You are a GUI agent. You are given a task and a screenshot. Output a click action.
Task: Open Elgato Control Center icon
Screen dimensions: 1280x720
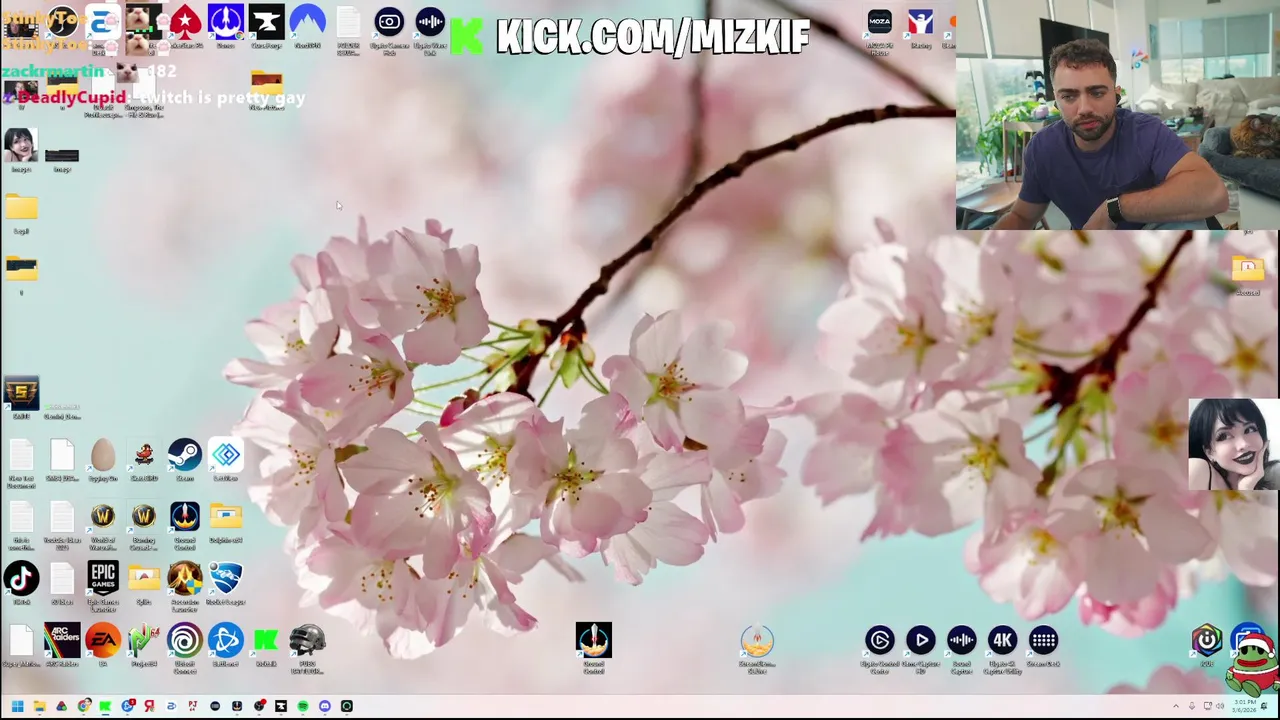point(880,640)
